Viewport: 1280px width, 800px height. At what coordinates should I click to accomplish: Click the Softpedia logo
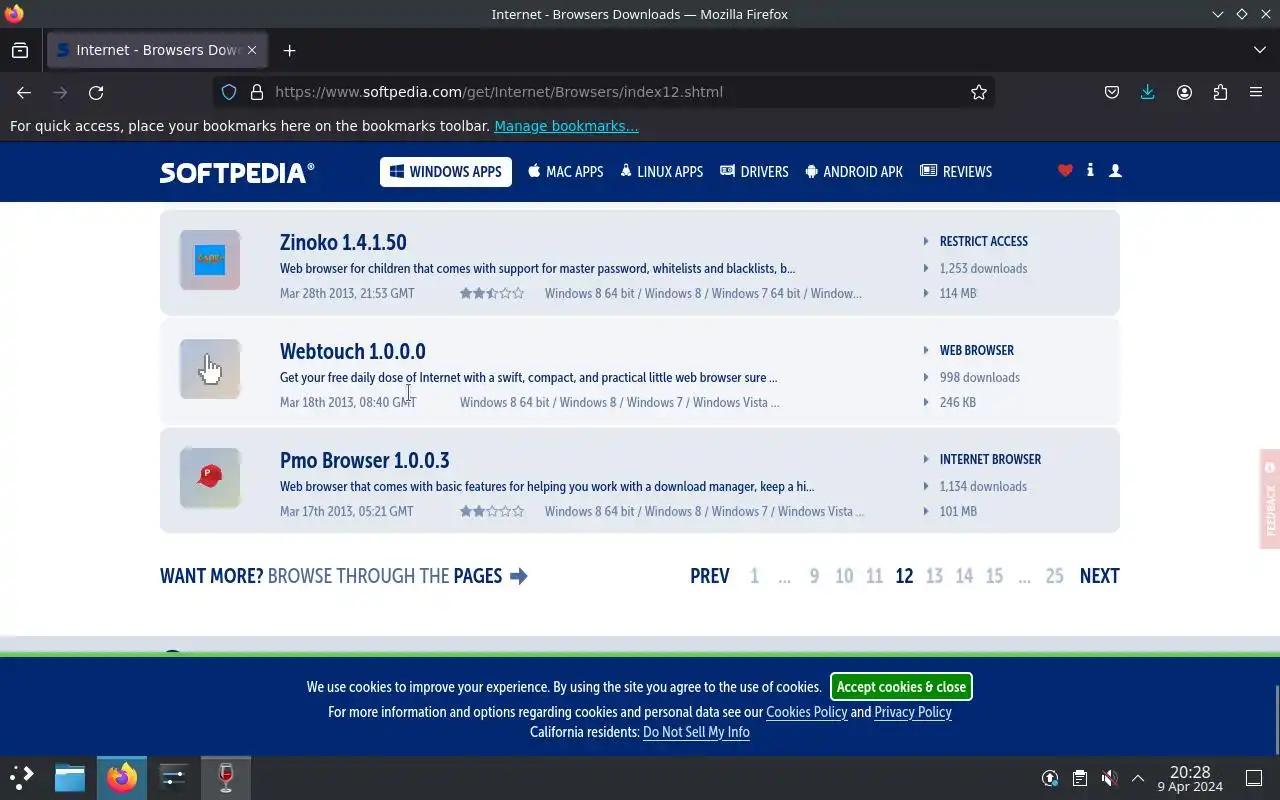[x=237, y=172]
